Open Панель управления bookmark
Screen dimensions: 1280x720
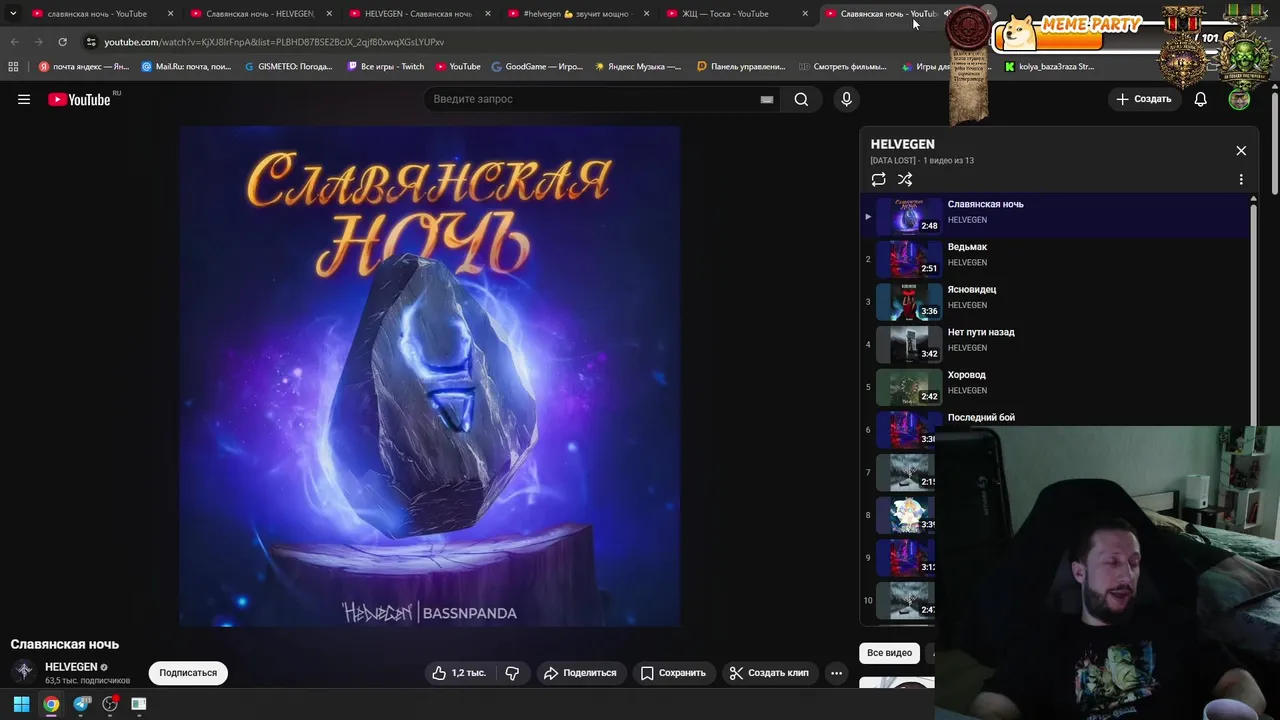(741, 67)
